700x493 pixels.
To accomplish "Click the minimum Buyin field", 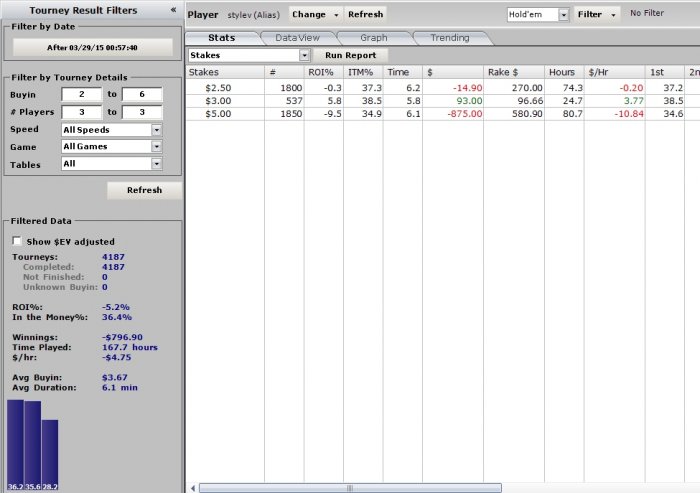I will pos(81,94).
